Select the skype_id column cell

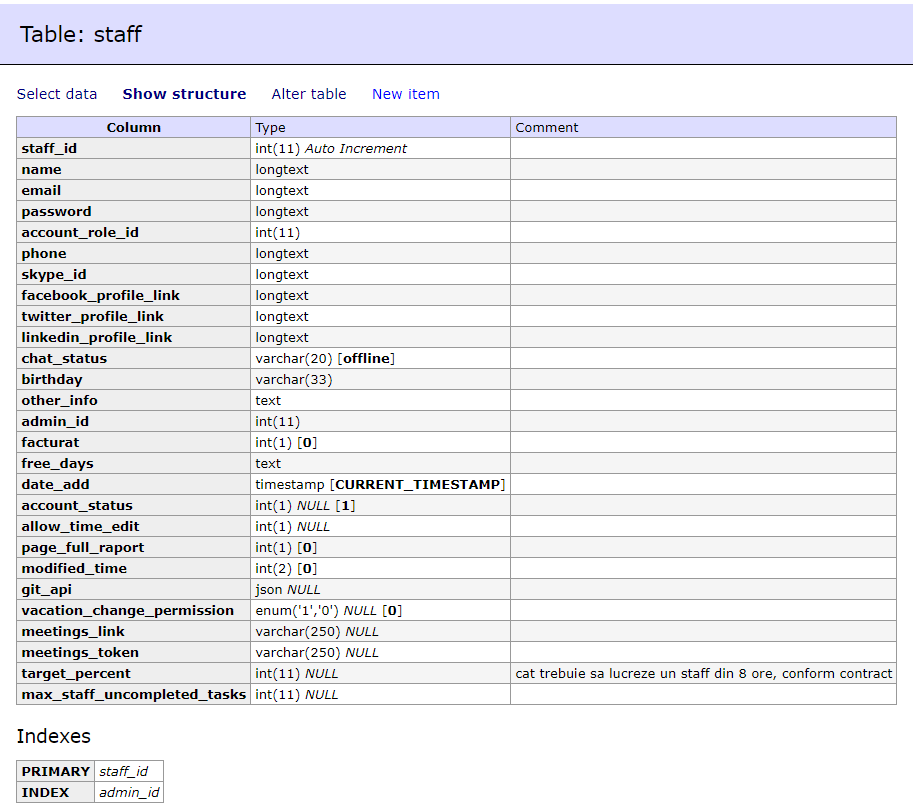[133, 274]
